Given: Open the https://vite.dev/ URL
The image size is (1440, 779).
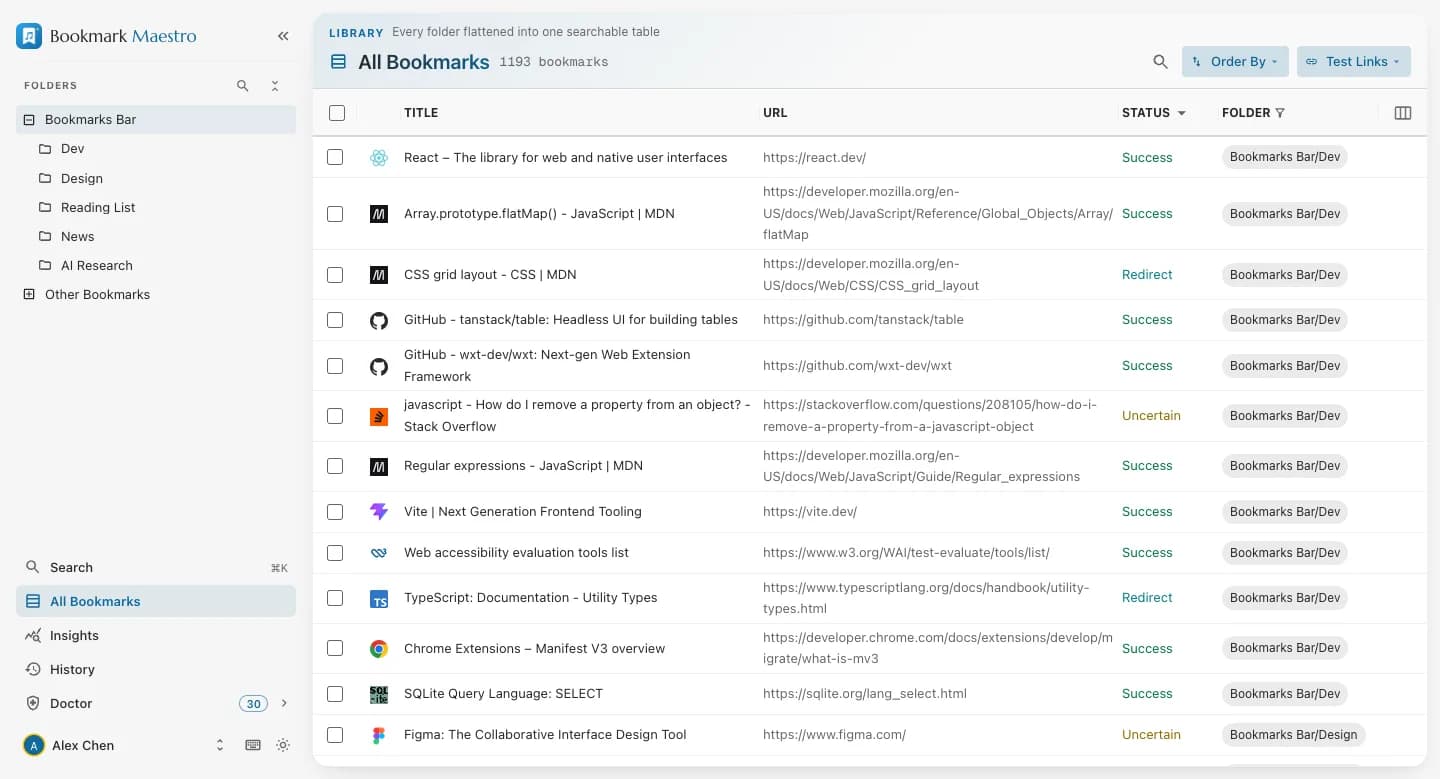Looking at the screenshot, I should click(x=810, y=512).
